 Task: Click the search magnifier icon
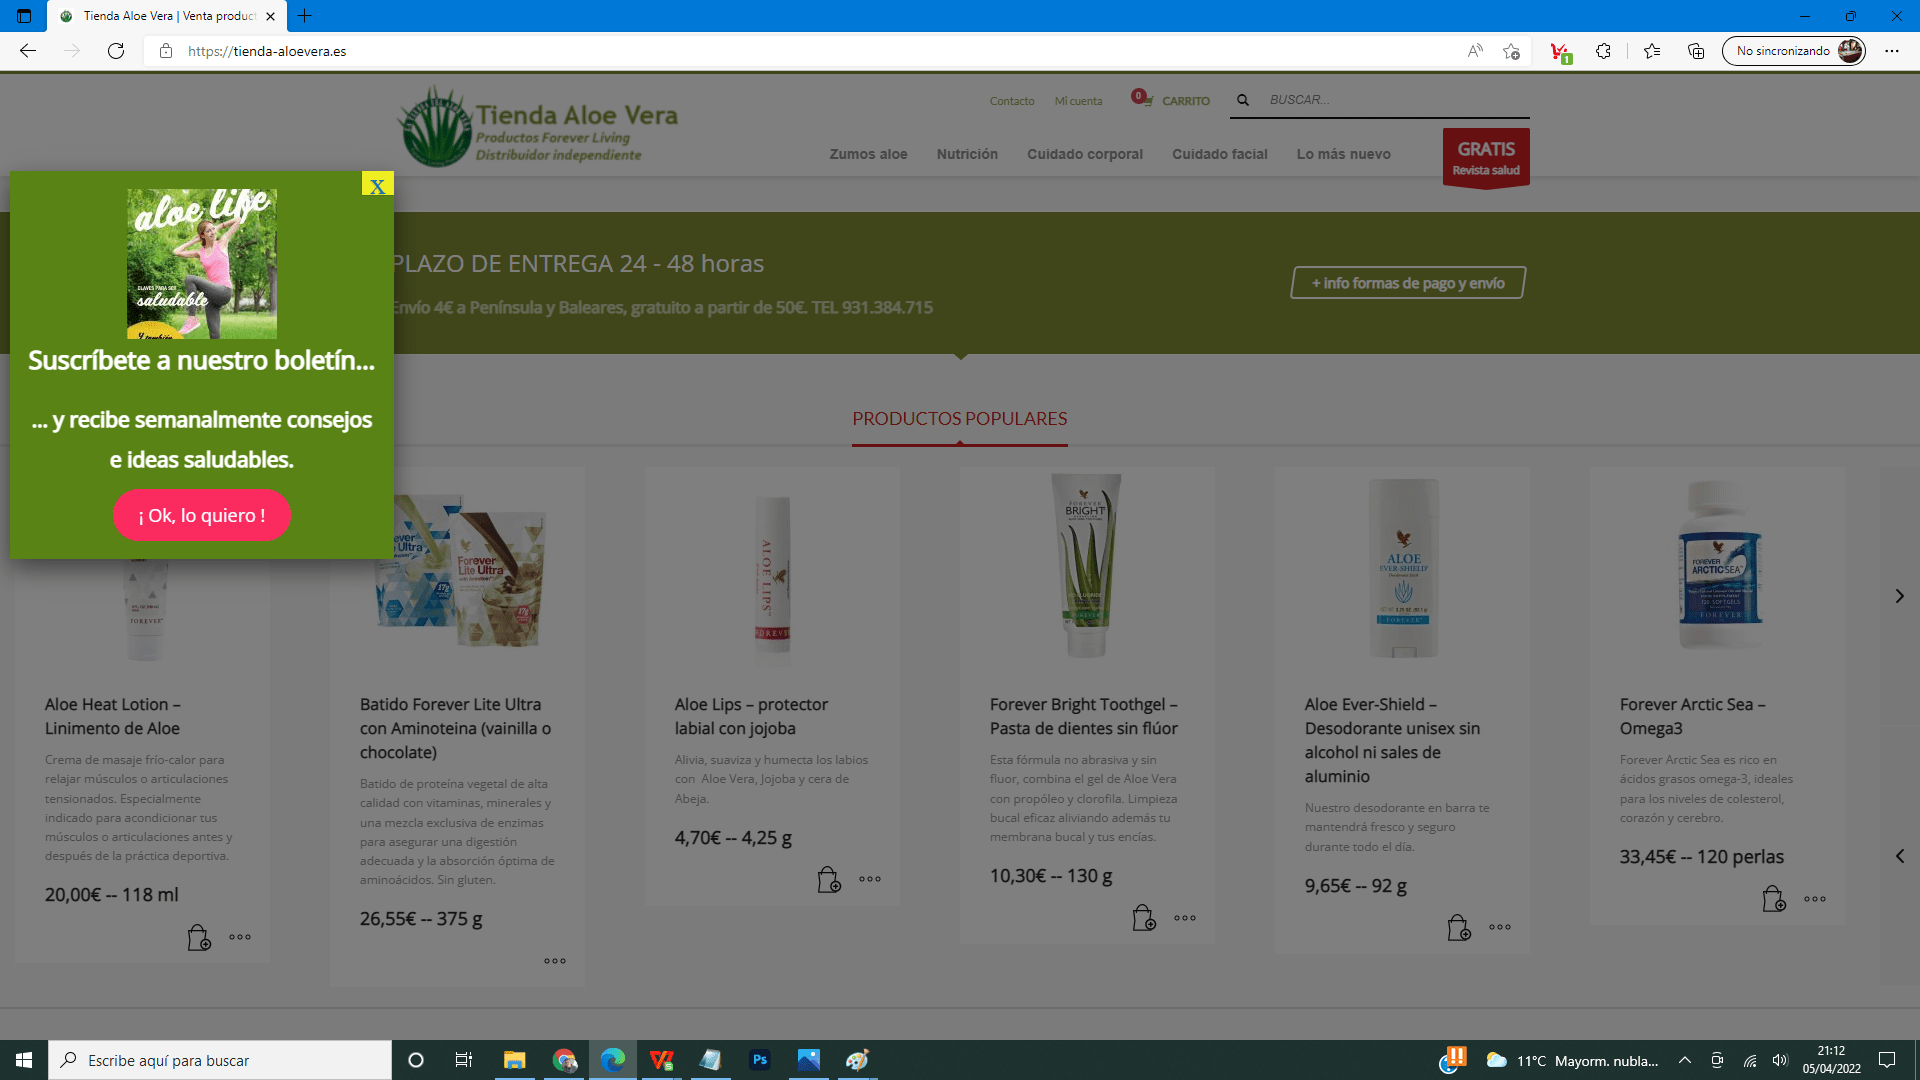tap(1243, 100)
